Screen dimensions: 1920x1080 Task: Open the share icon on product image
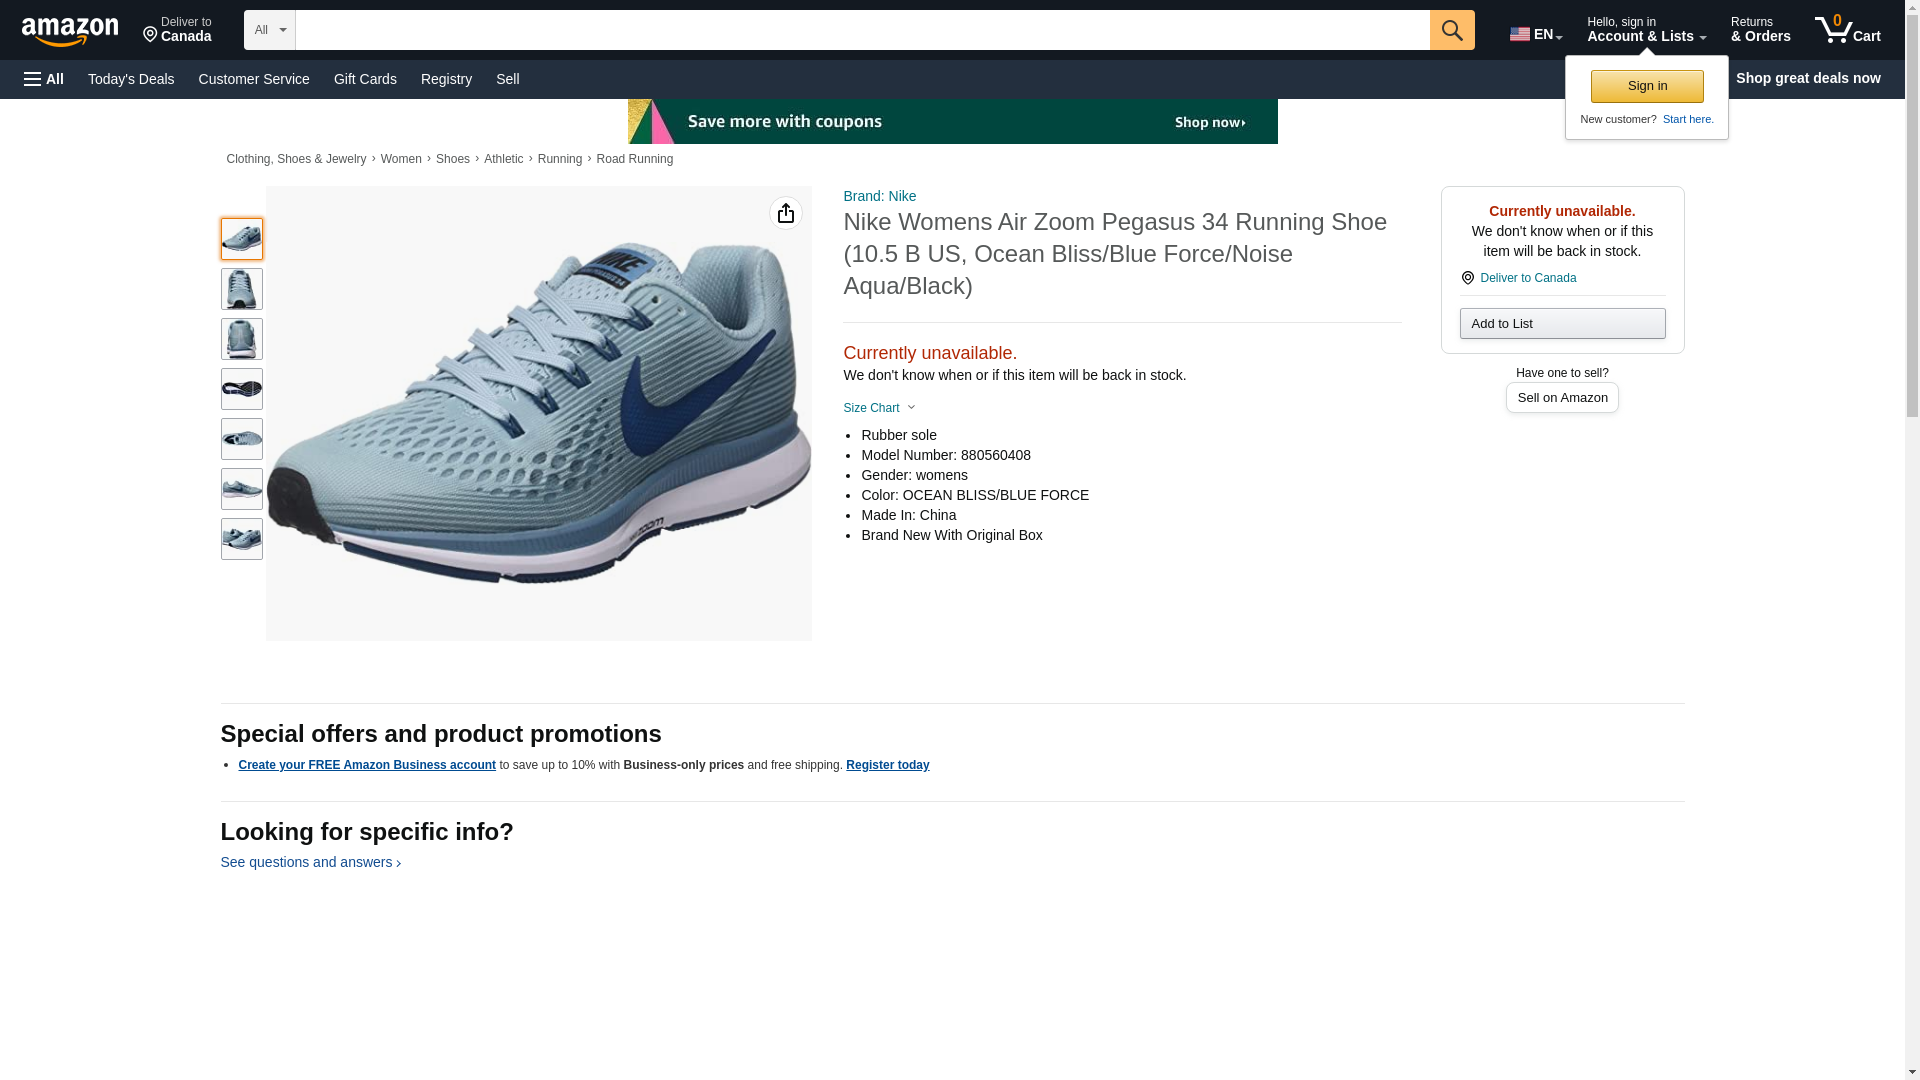pos(786,213)
